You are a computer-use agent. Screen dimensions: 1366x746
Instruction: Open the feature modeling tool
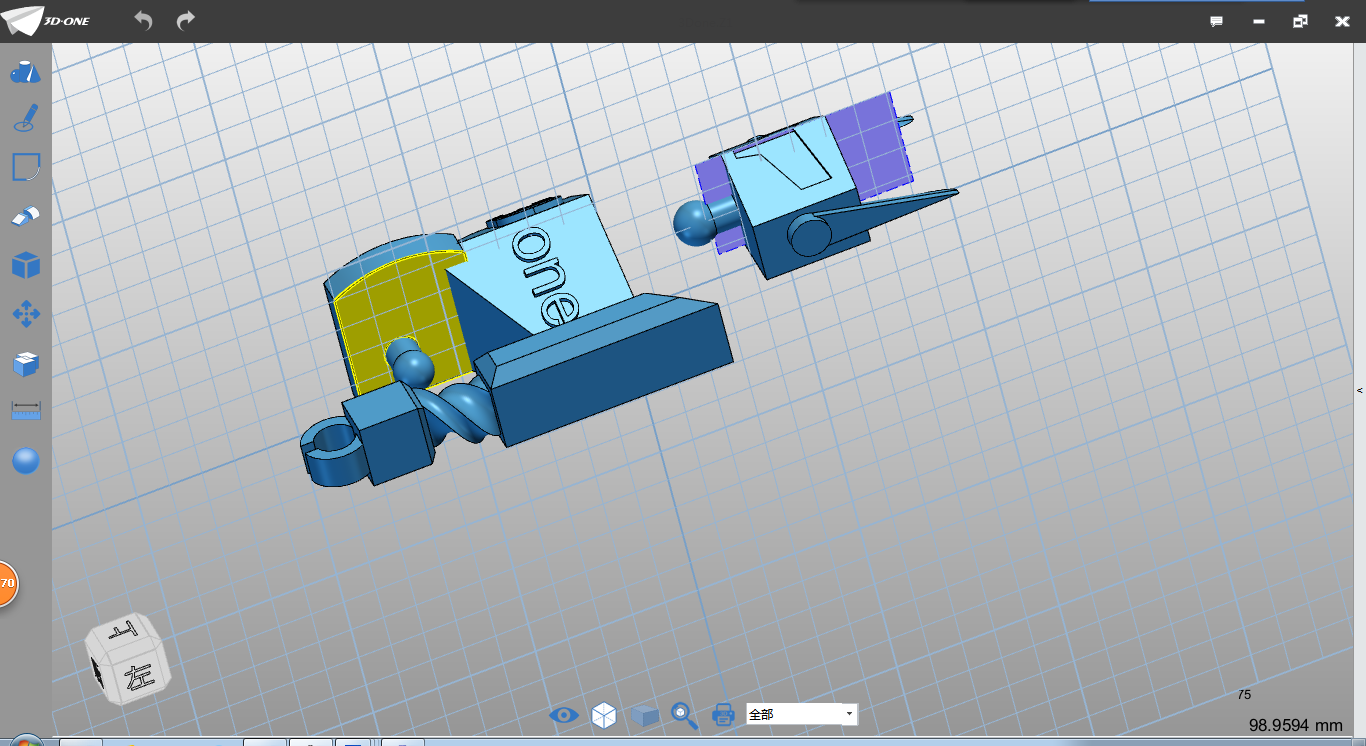(x=26, y=216)
